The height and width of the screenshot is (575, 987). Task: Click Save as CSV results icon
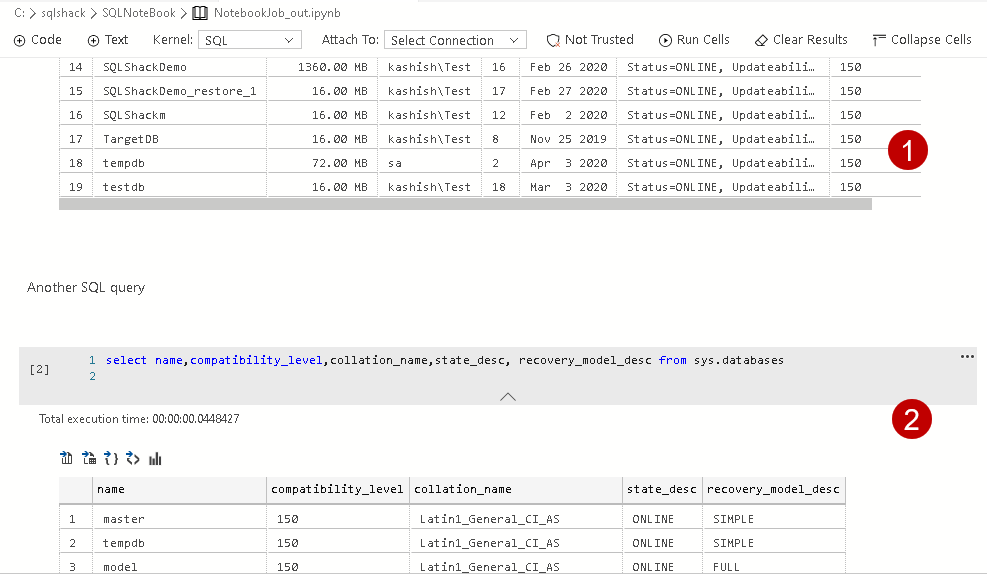67,459
